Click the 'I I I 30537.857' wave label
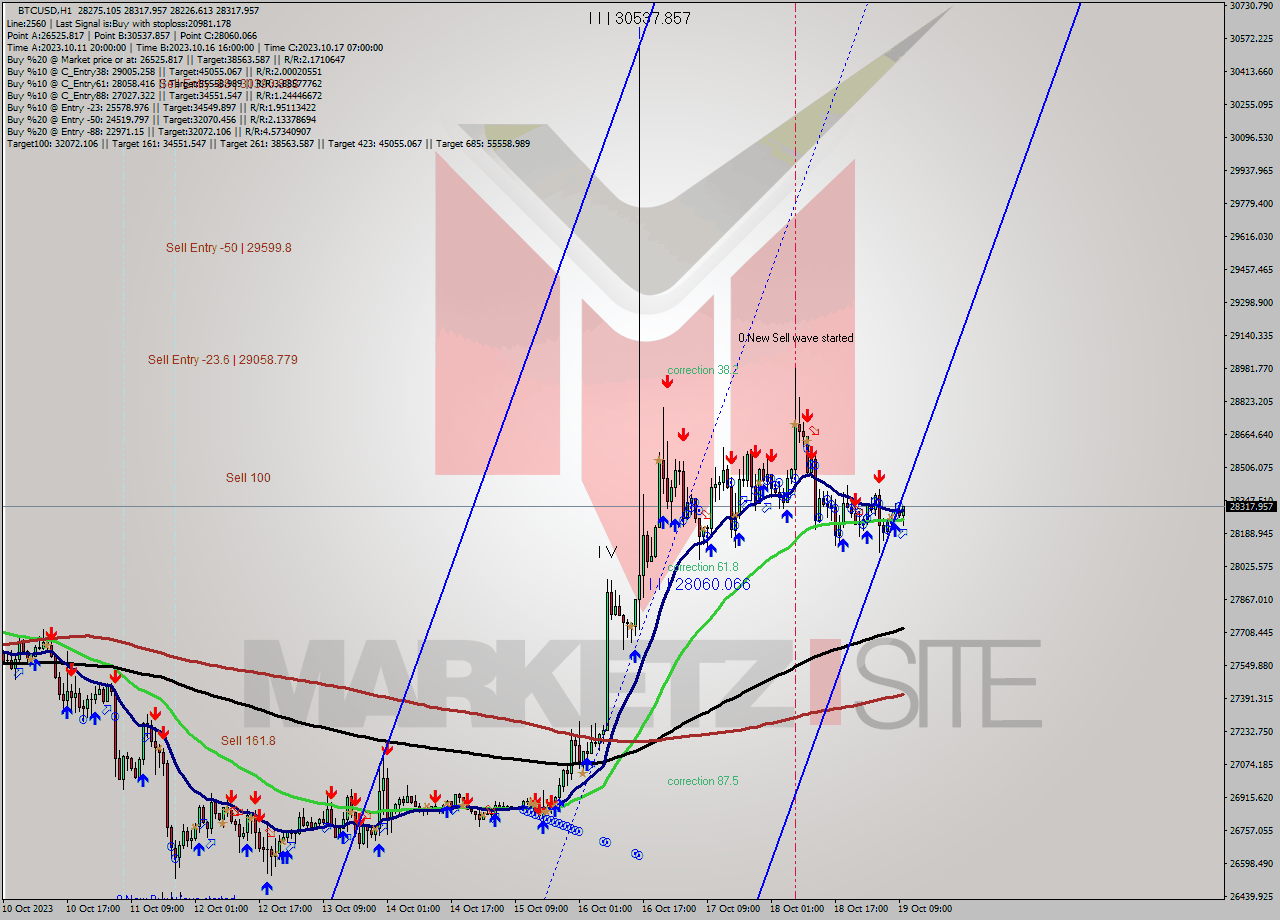The image size is (1280, 920). click(x=639, y=18)
